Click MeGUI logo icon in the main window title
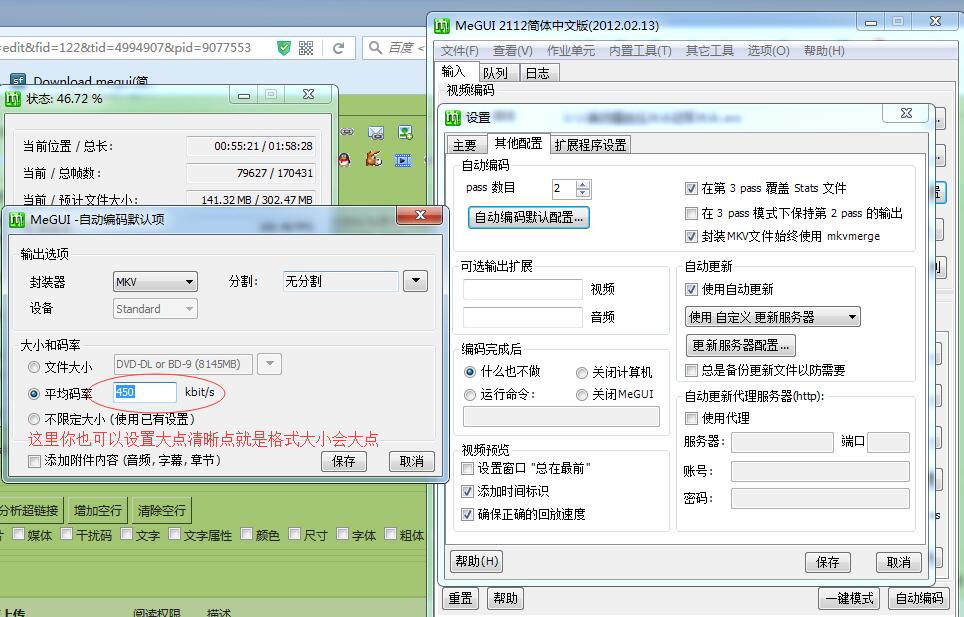This screenshot has width=964, height=617. tap(442, 26)
